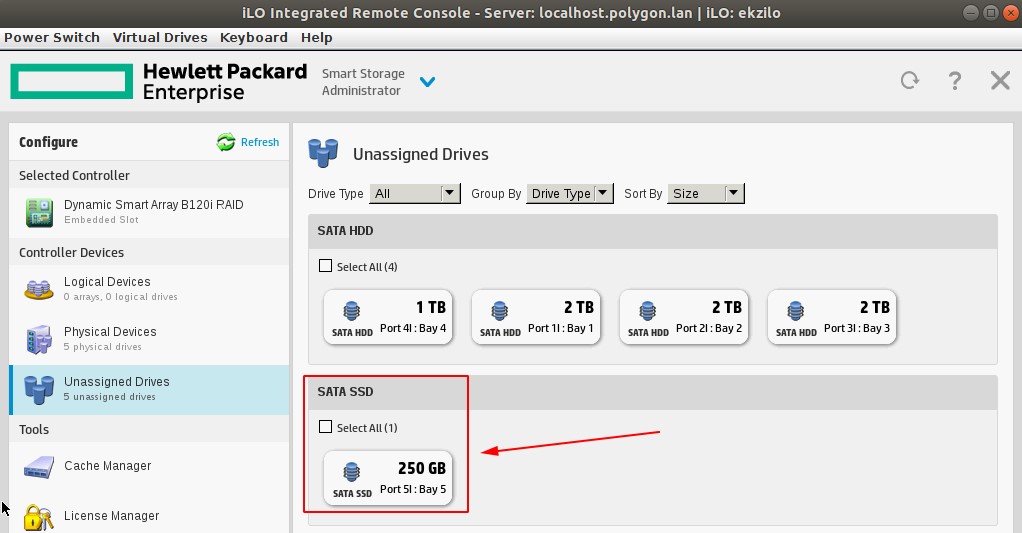Select the Logical Devices icon
The height and width of the screenshot is (533, 1022).
[x=39, y=289]
